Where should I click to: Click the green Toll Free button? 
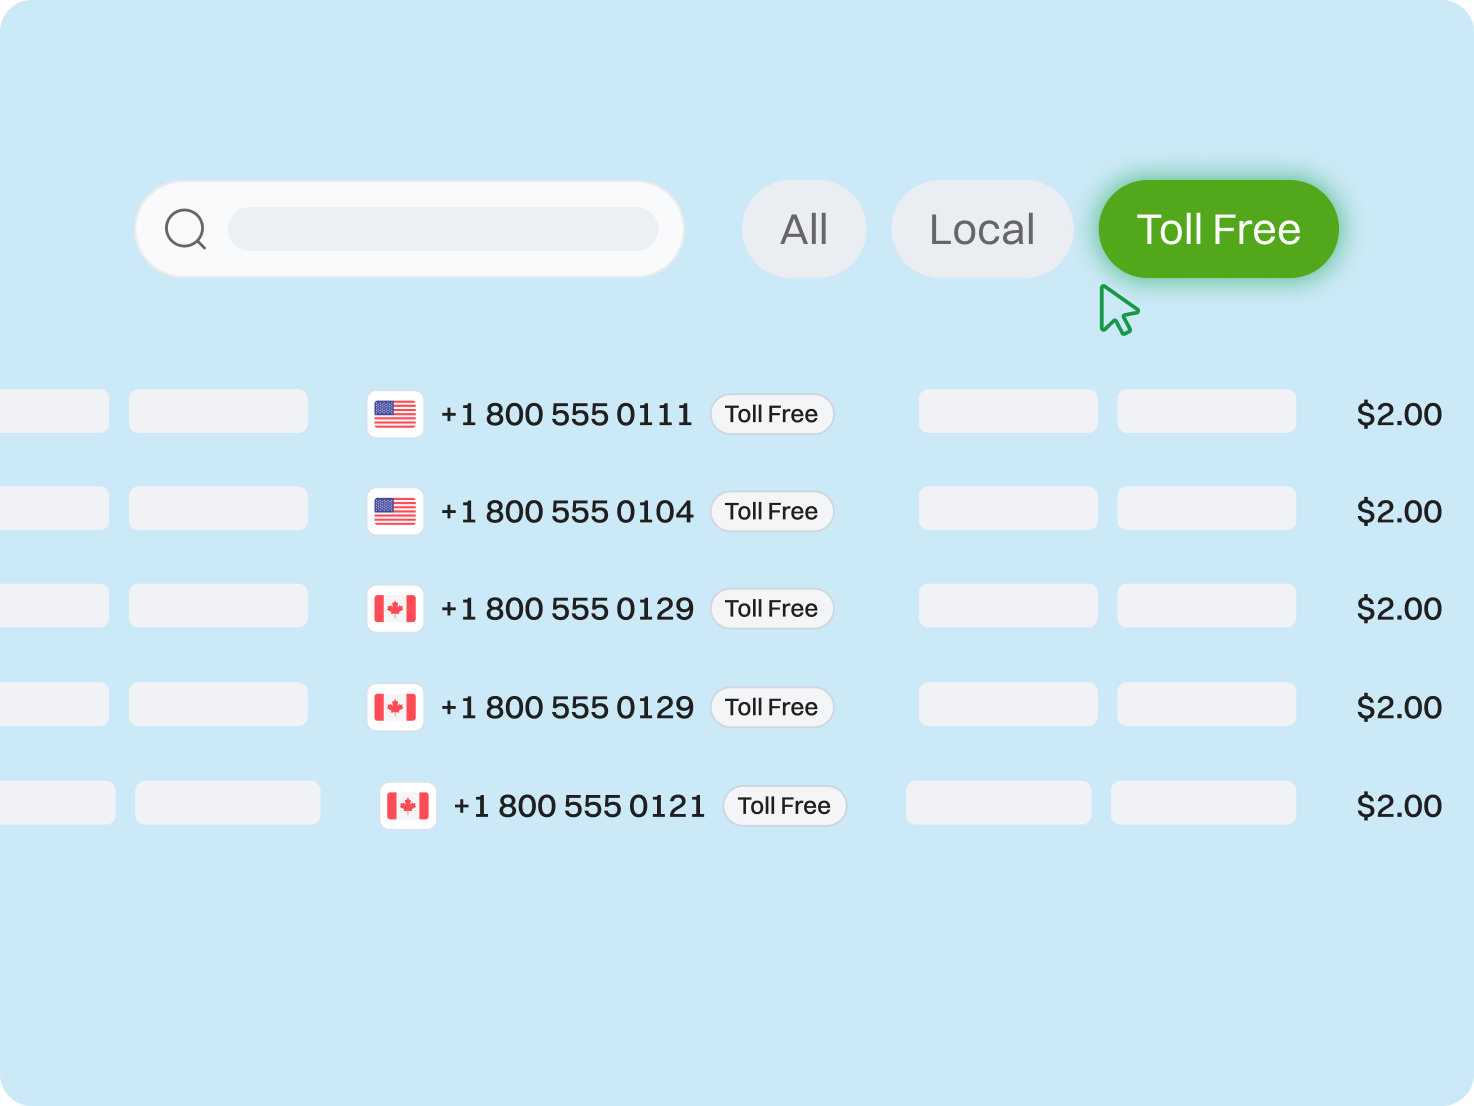1218,229
